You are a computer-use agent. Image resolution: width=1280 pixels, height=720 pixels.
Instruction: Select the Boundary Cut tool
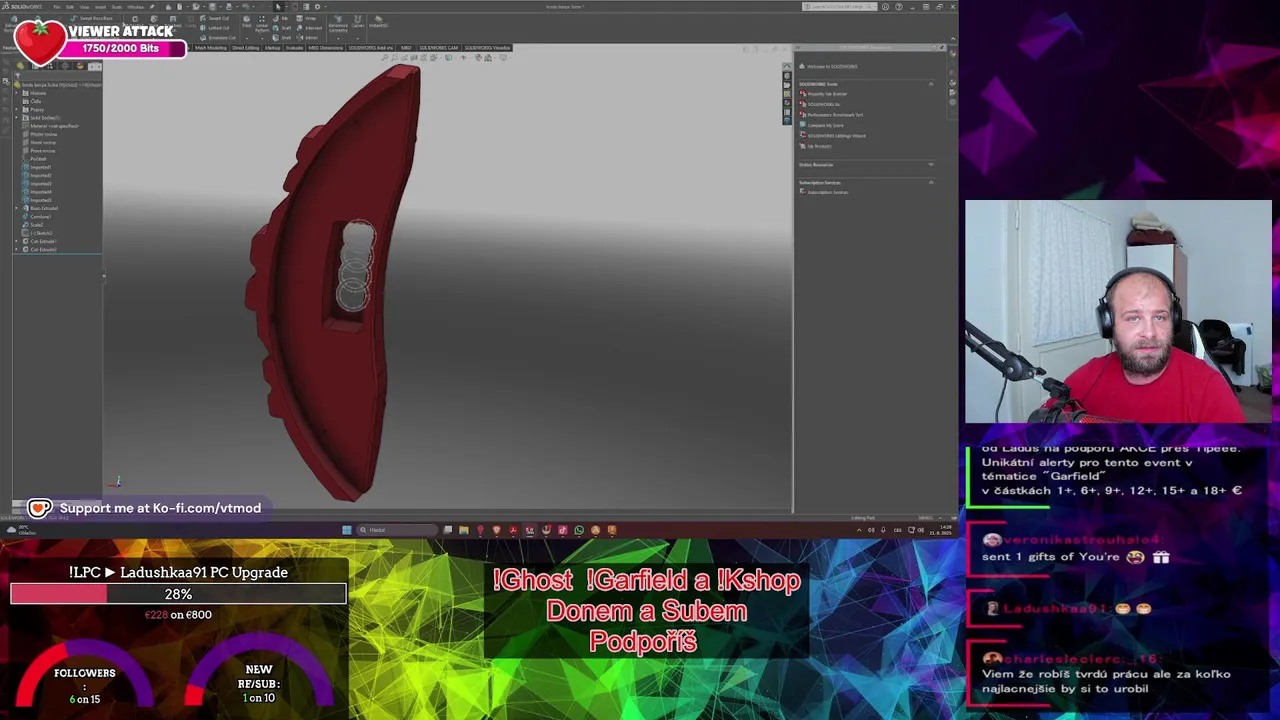pos(217,38)
